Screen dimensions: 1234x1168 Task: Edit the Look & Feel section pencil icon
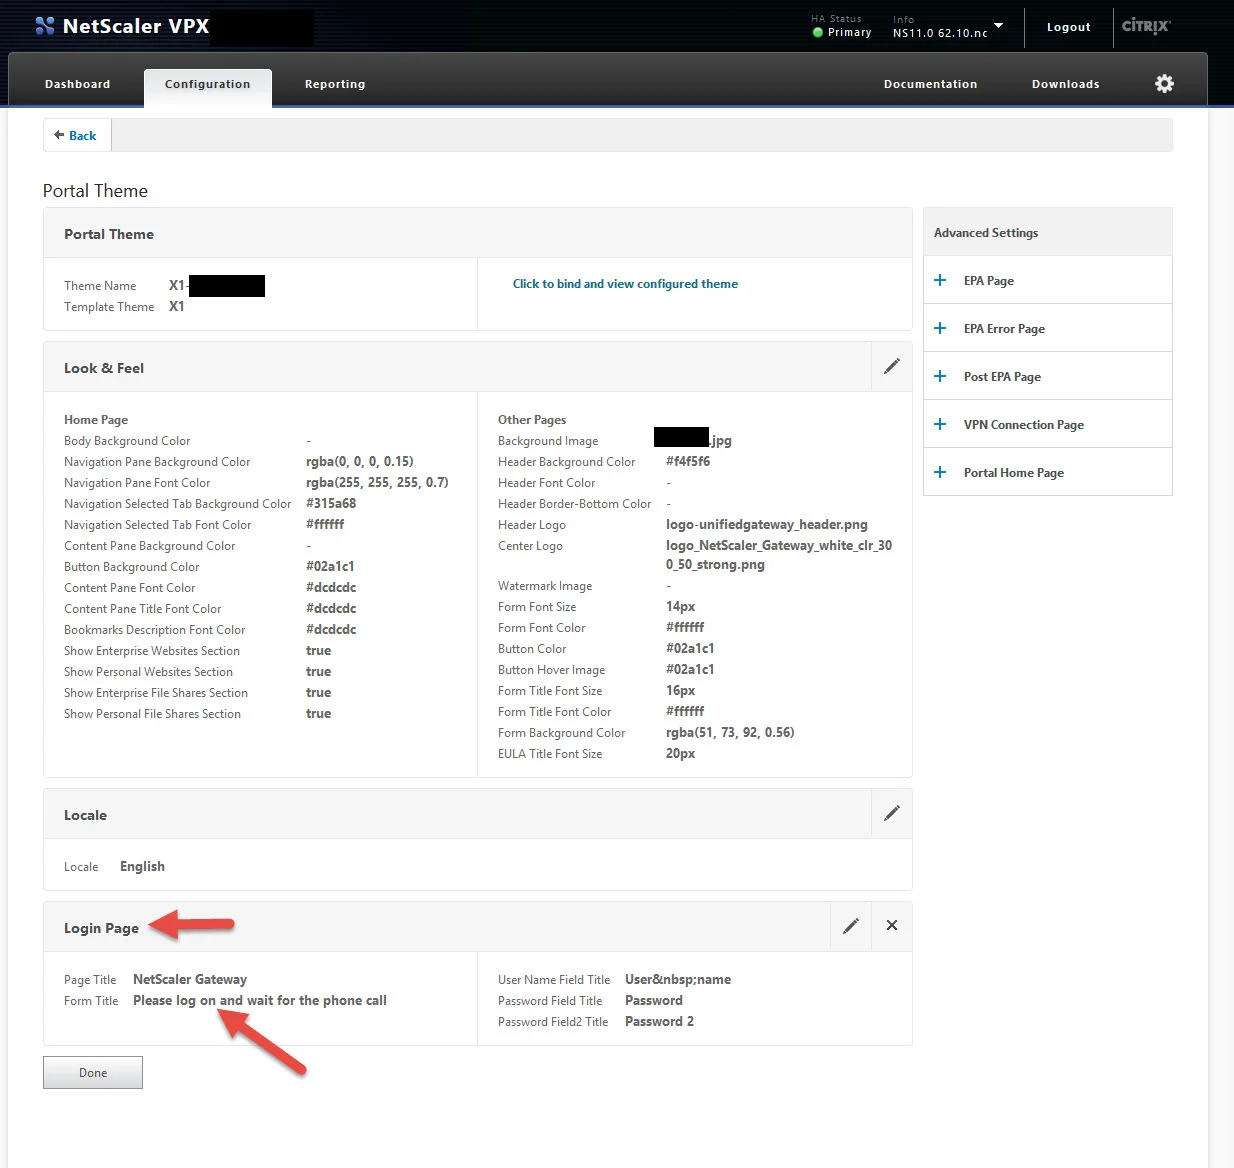[x=892, y=366]
